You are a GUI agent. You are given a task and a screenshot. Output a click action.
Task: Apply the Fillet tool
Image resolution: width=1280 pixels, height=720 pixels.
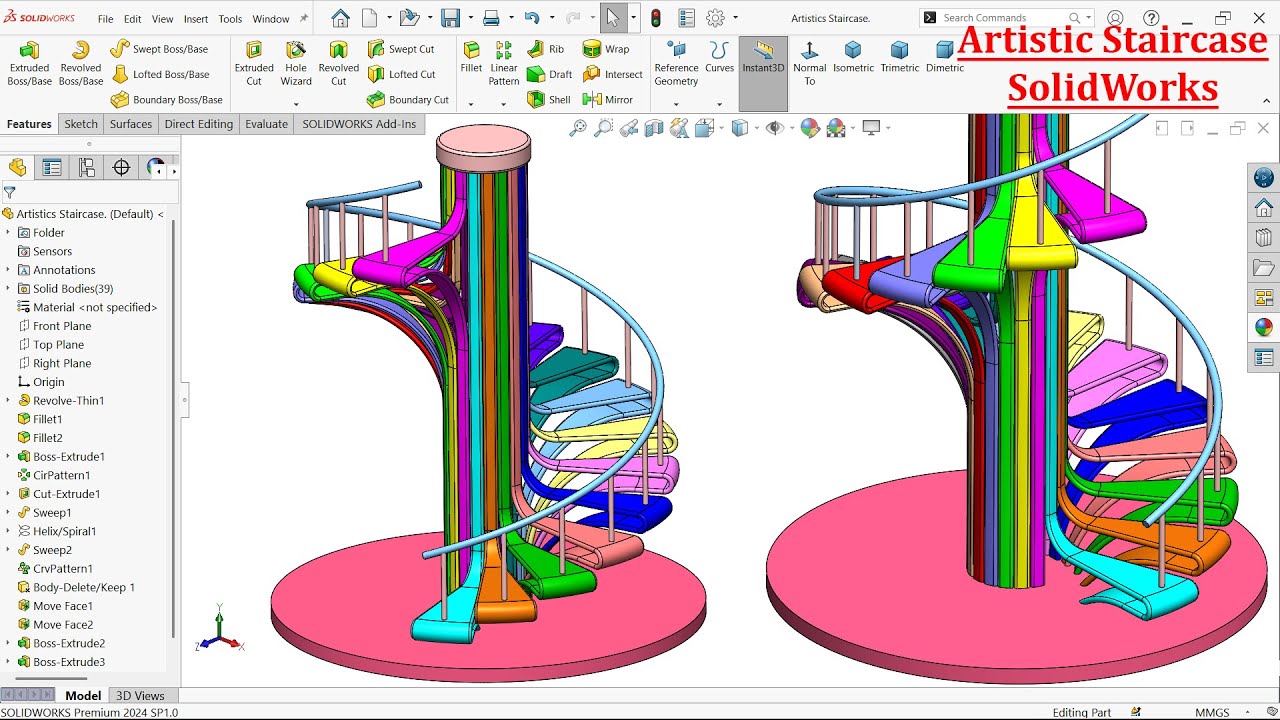(x=471, y=57)
